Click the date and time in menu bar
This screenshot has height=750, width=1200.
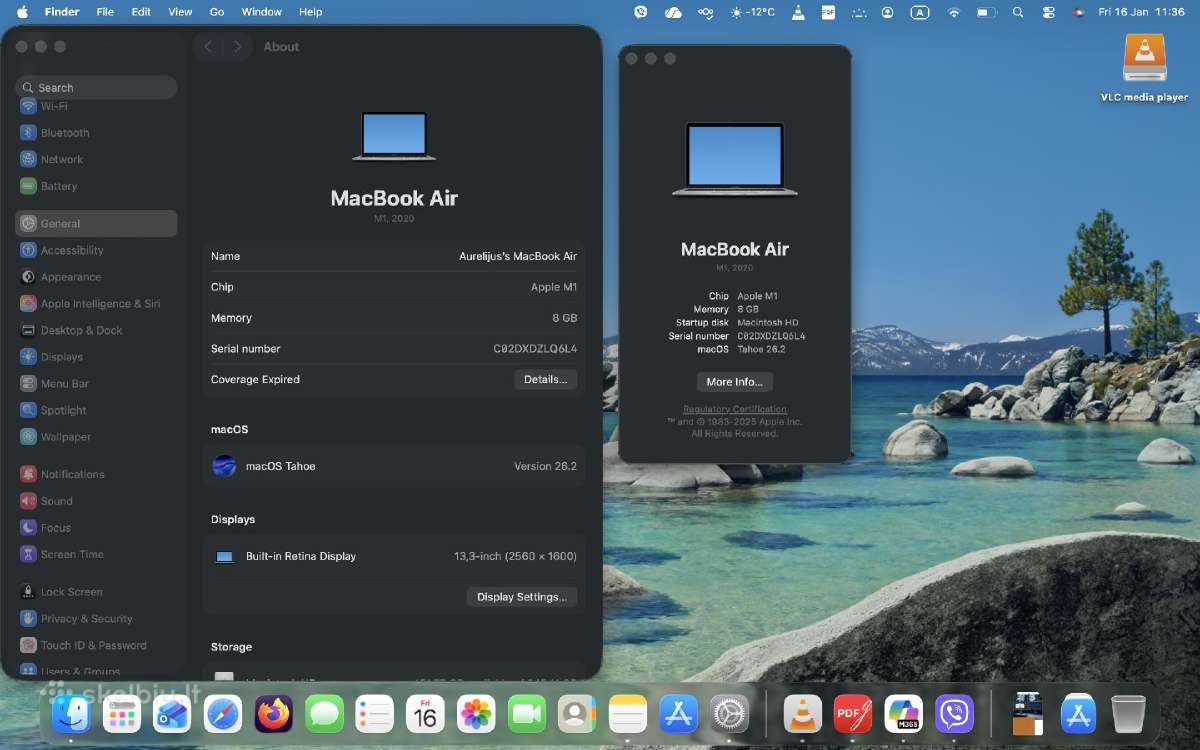(x=1141, y=12)
